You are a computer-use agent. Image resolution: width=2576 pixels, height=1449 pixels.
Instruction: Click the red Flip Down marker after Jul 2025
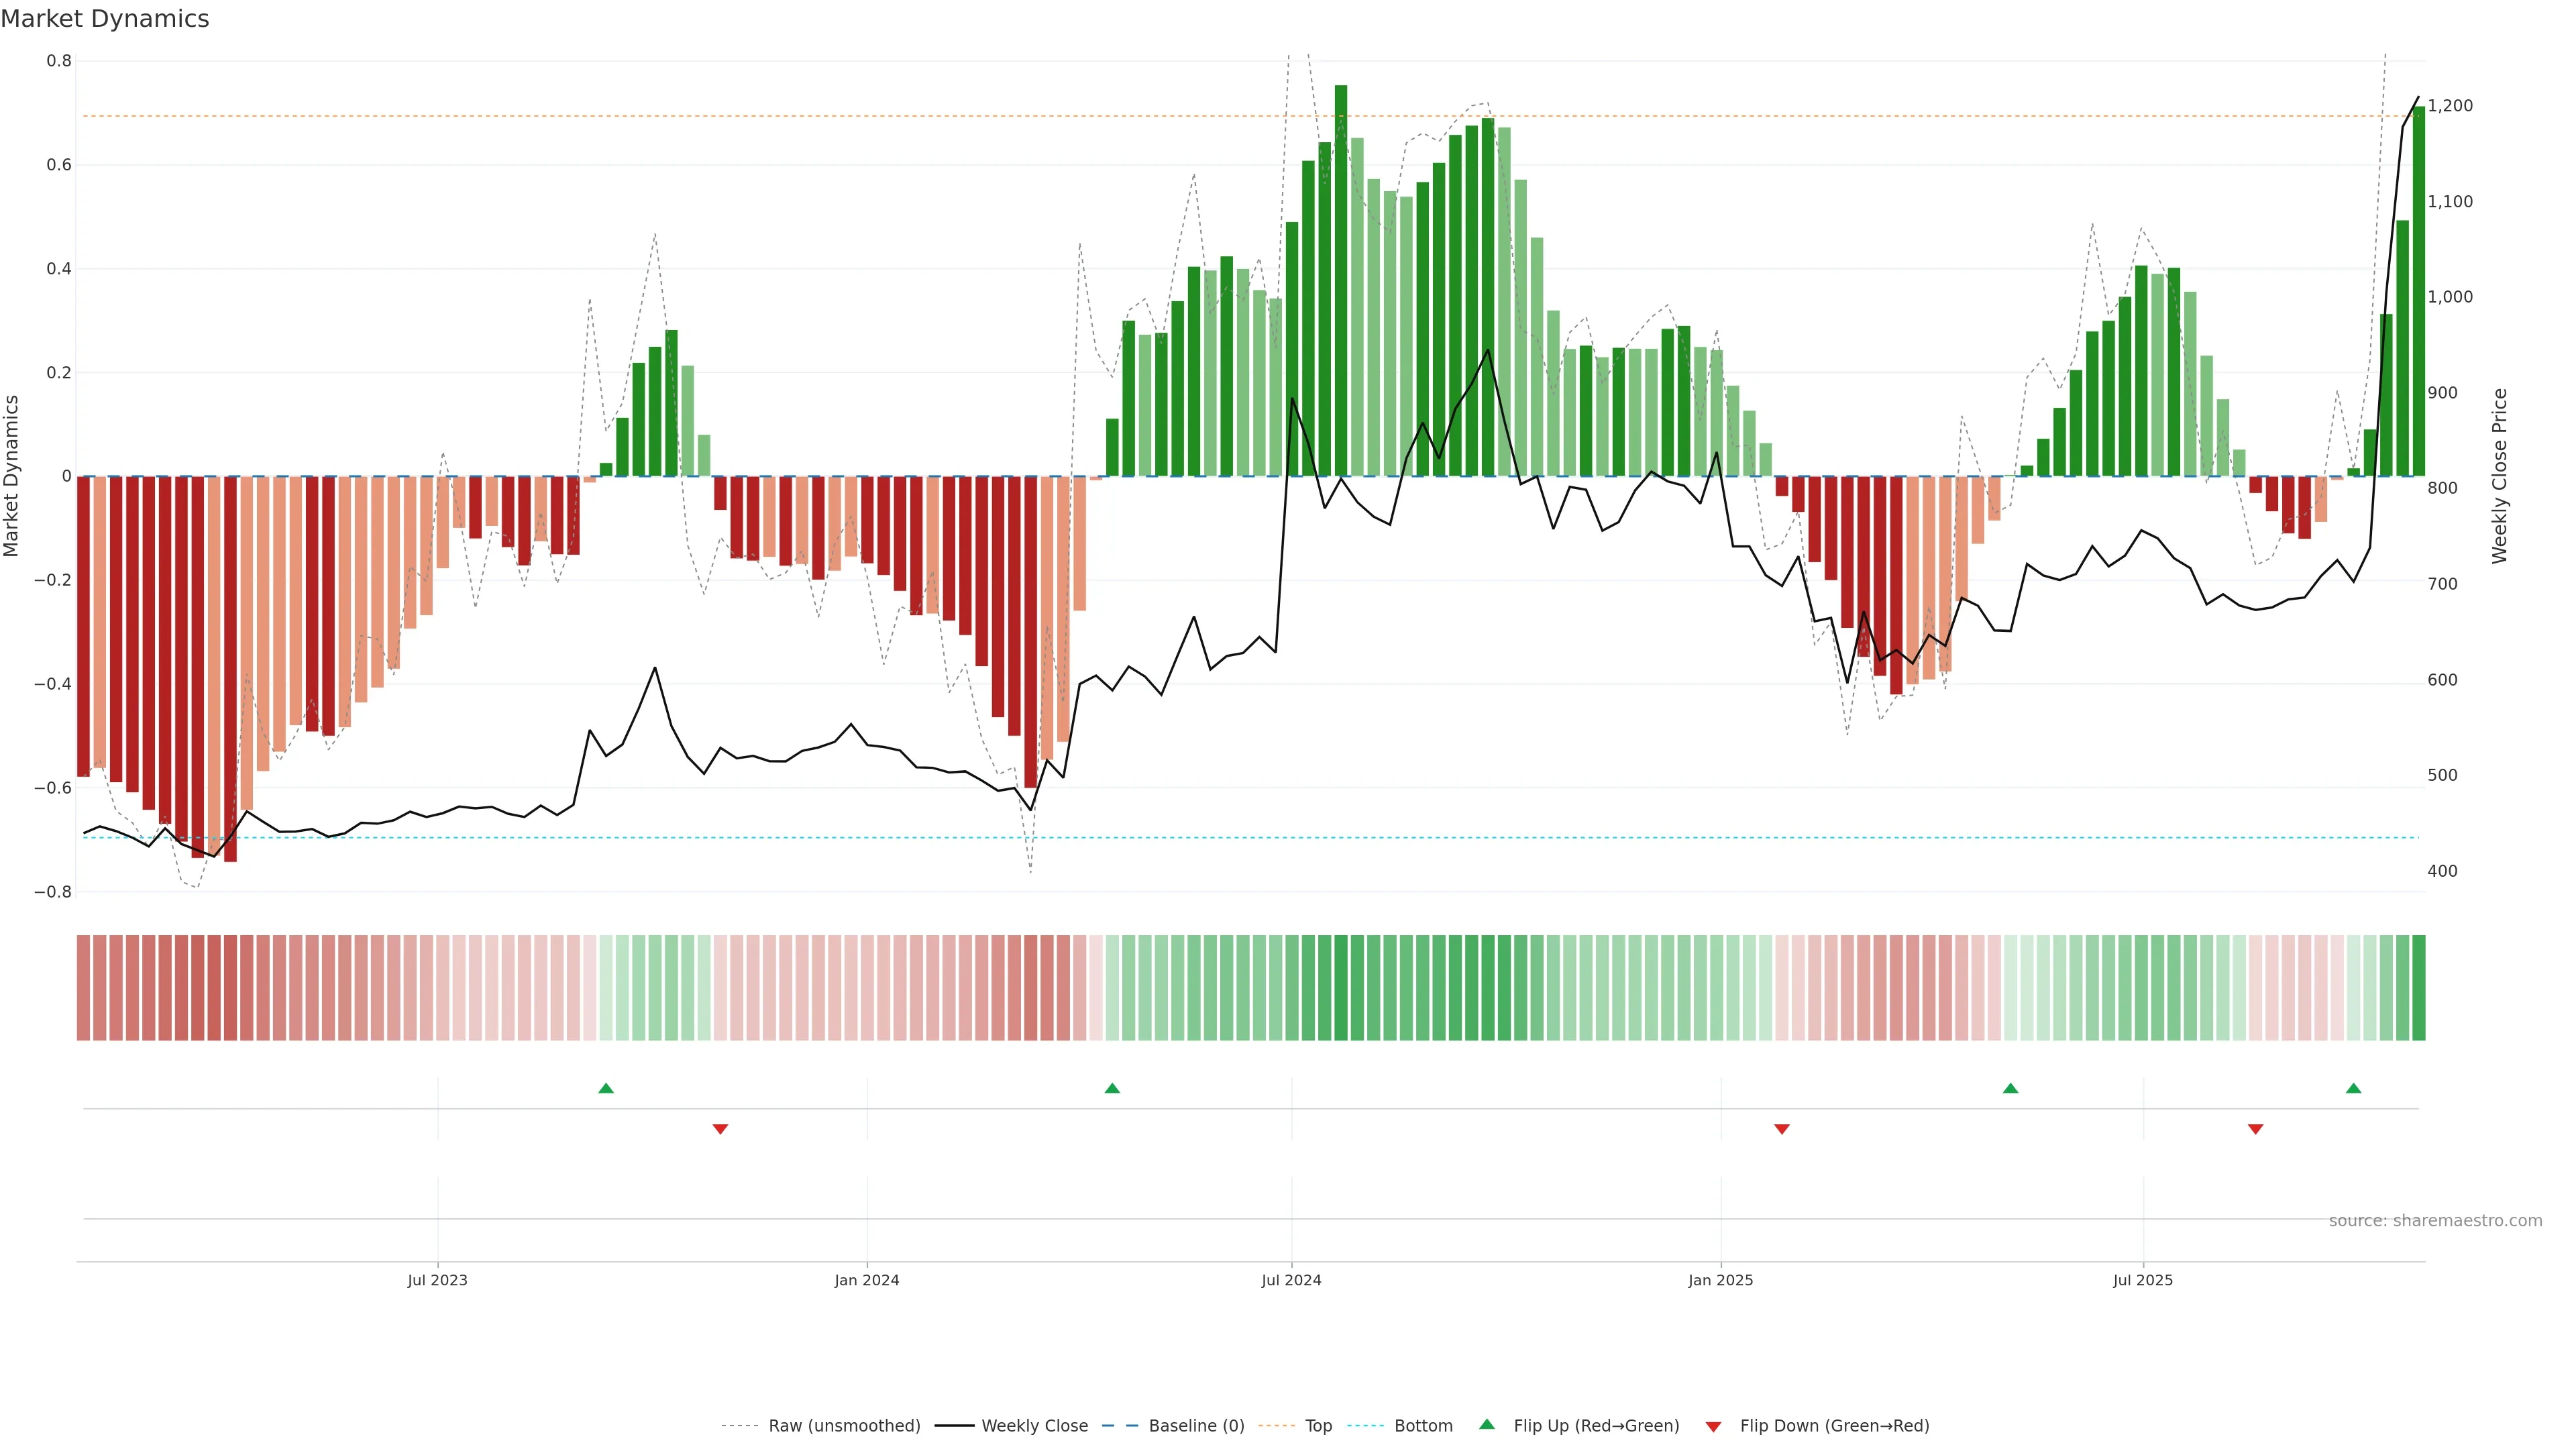point(2255,1129)
